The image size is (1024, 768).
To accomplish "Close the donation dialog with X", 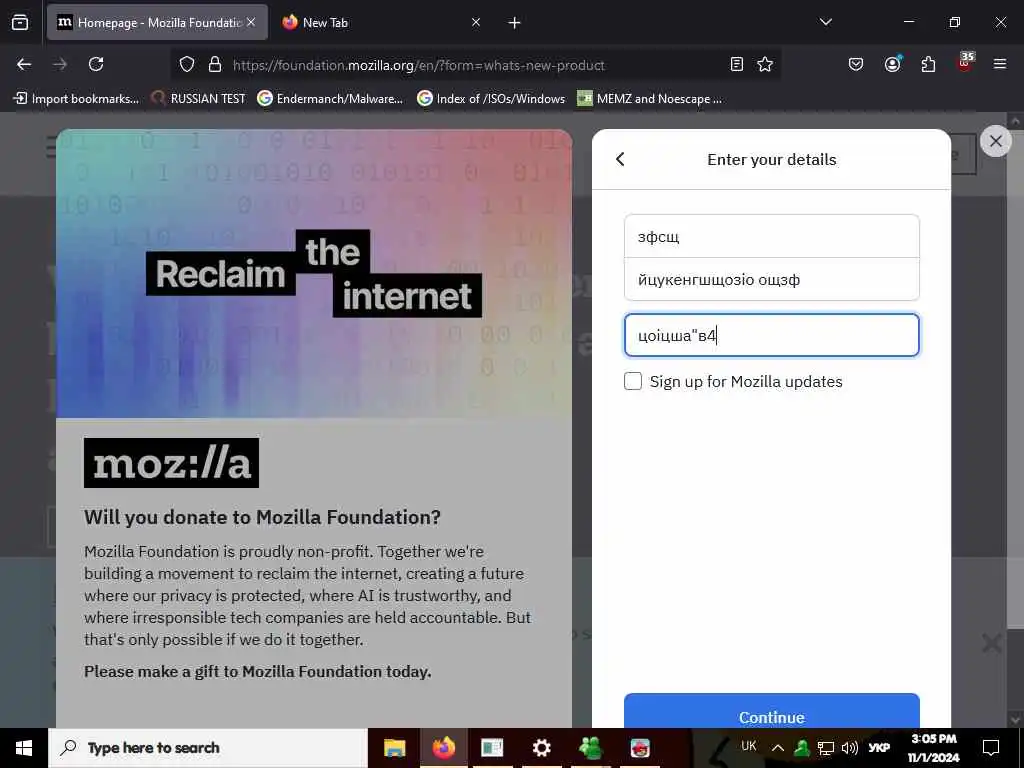I will (996, 141).
